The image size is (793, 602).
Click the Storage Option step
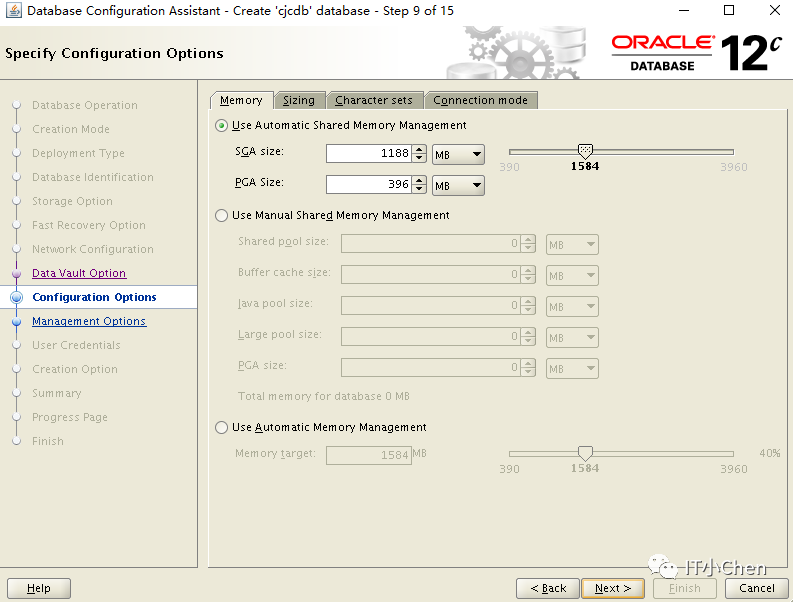pos(72,201)
